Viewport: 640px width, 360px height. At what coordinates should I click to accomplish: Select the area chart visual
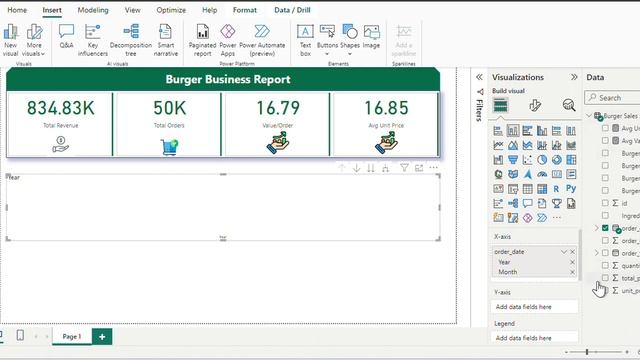point(513,145)
